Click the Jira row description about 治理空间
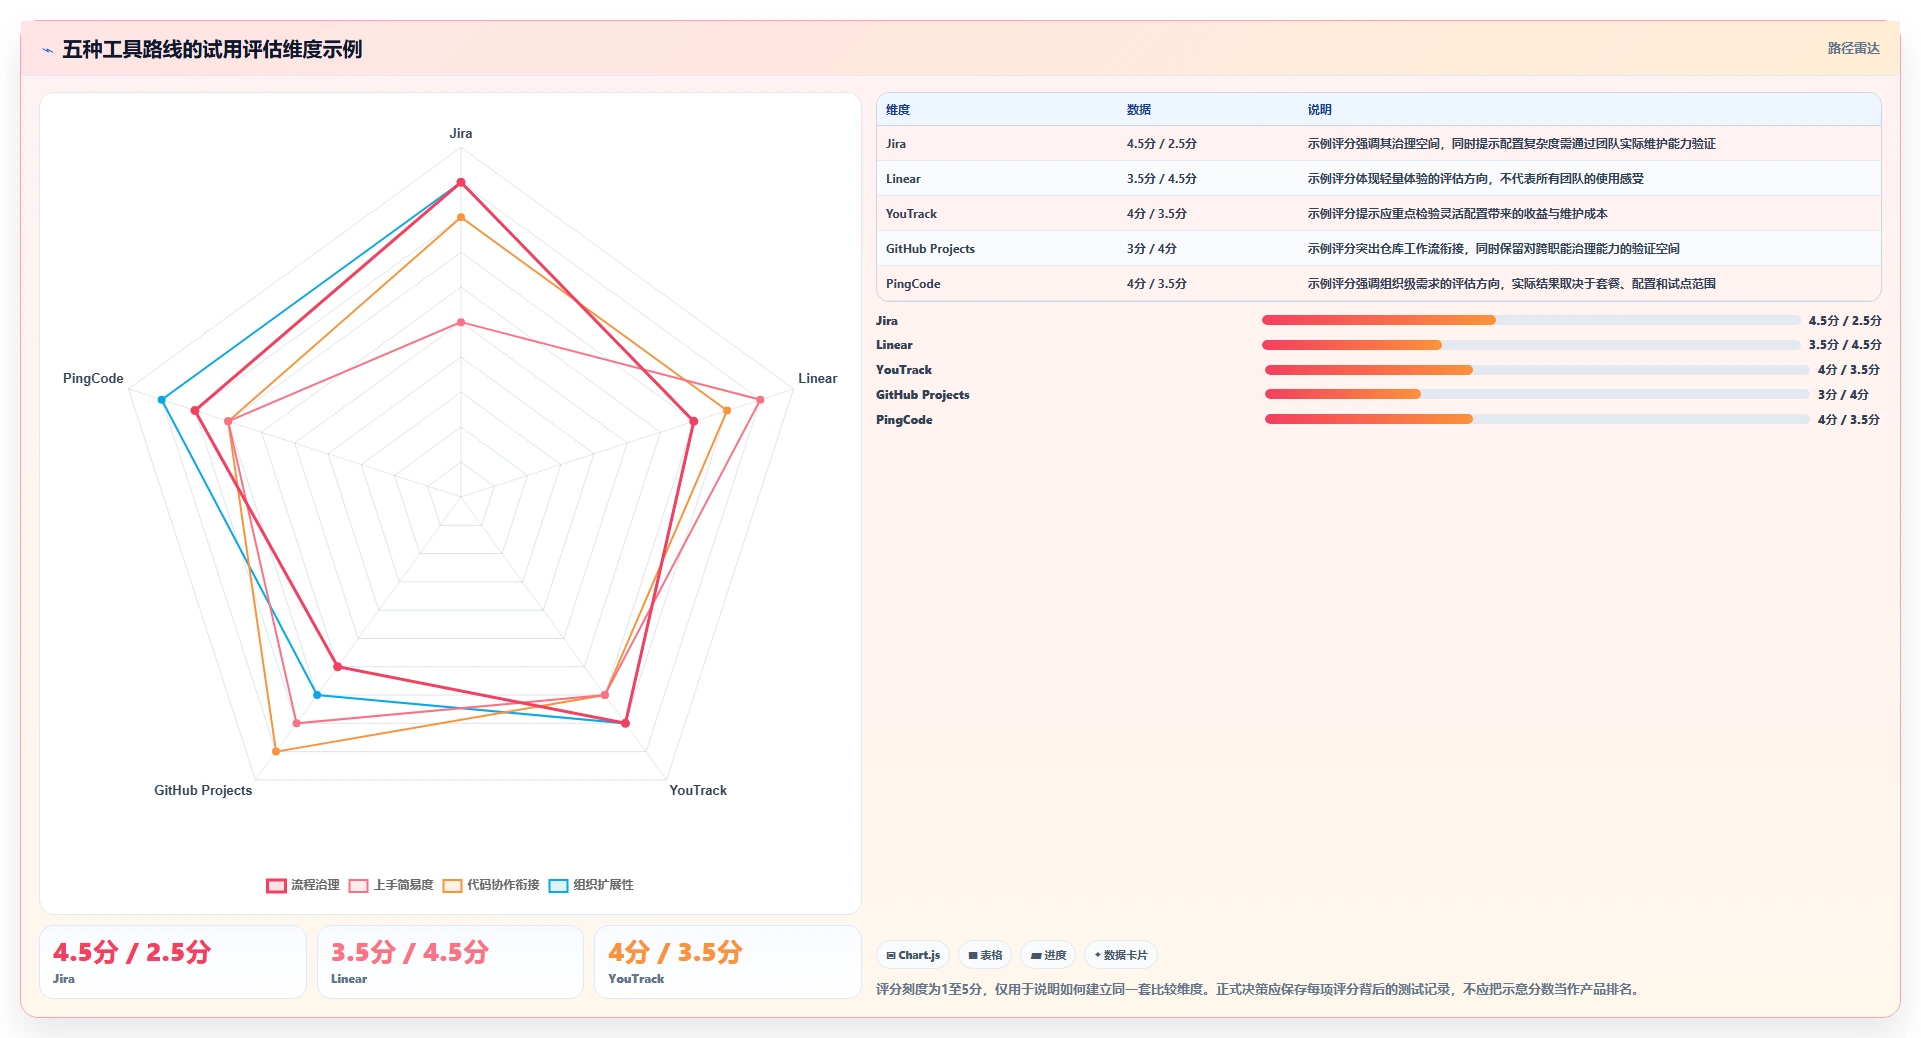Image resolution: width=1921 pixels, height=1038 pixels. (1511, 144)
